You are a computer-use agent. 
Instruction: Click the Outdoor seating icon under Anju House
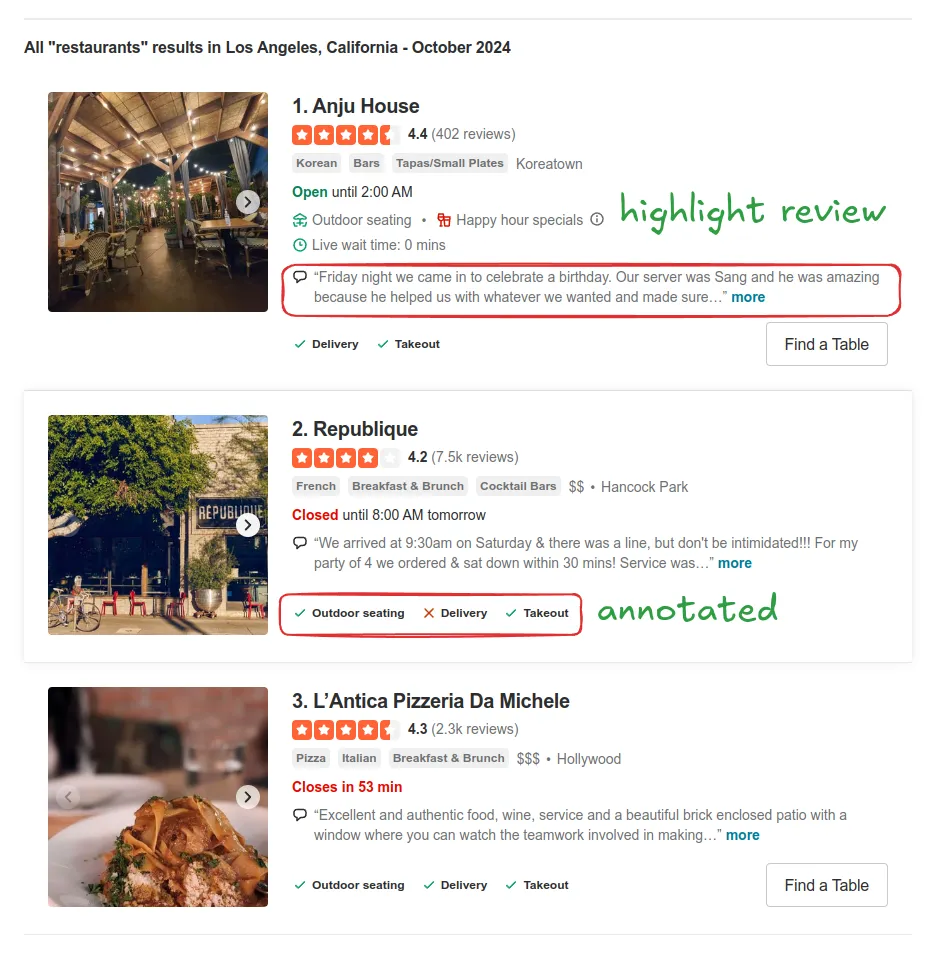point(299,220)
